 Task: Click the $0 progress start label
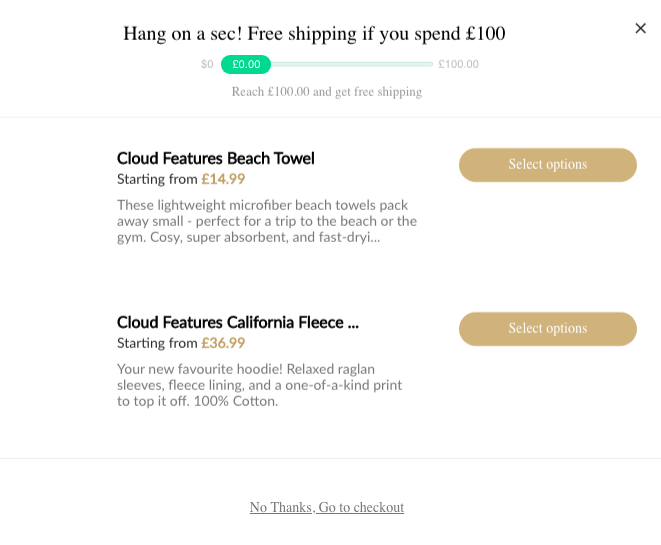[207, 64]
